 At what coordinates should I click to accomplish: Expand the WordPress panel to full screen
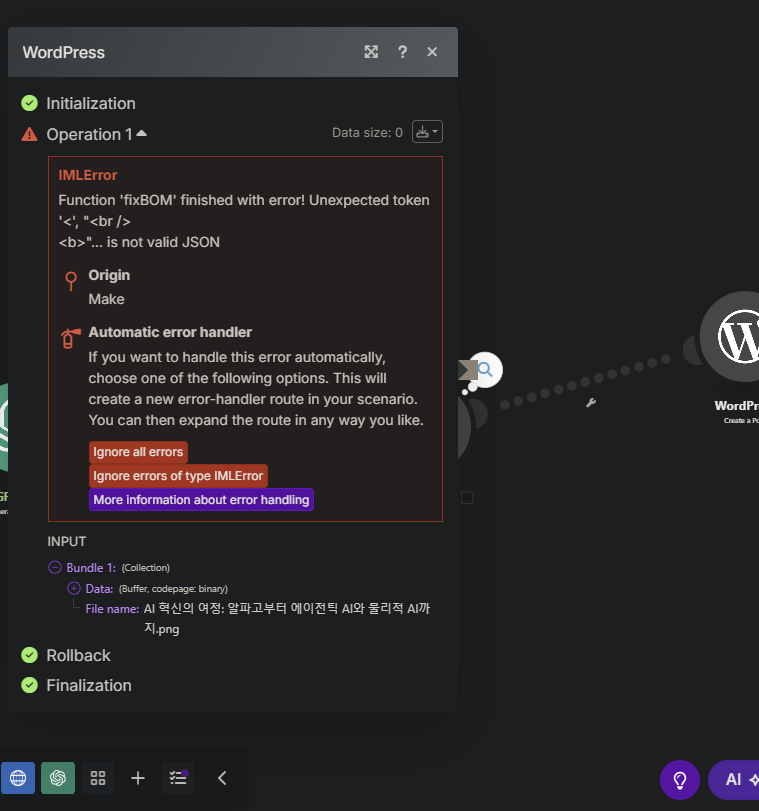[x=371, y=52]
